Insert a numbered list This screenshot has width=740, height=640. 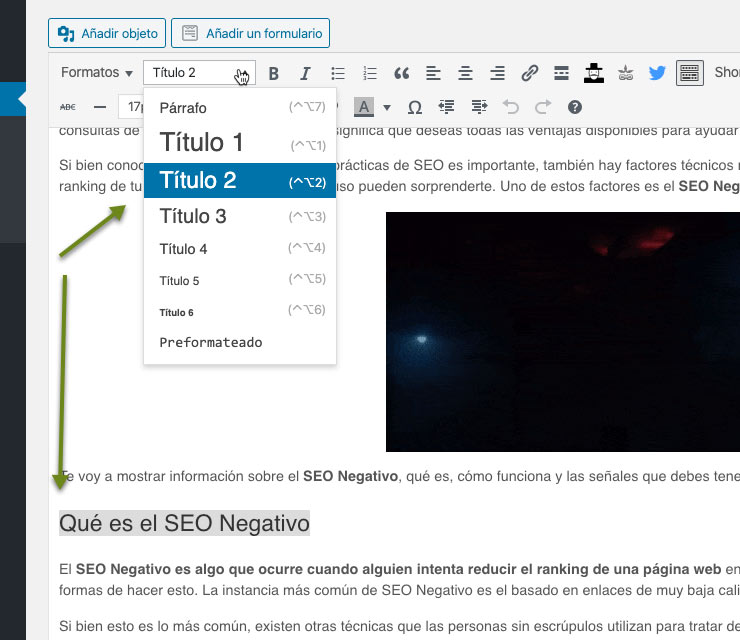370,73
